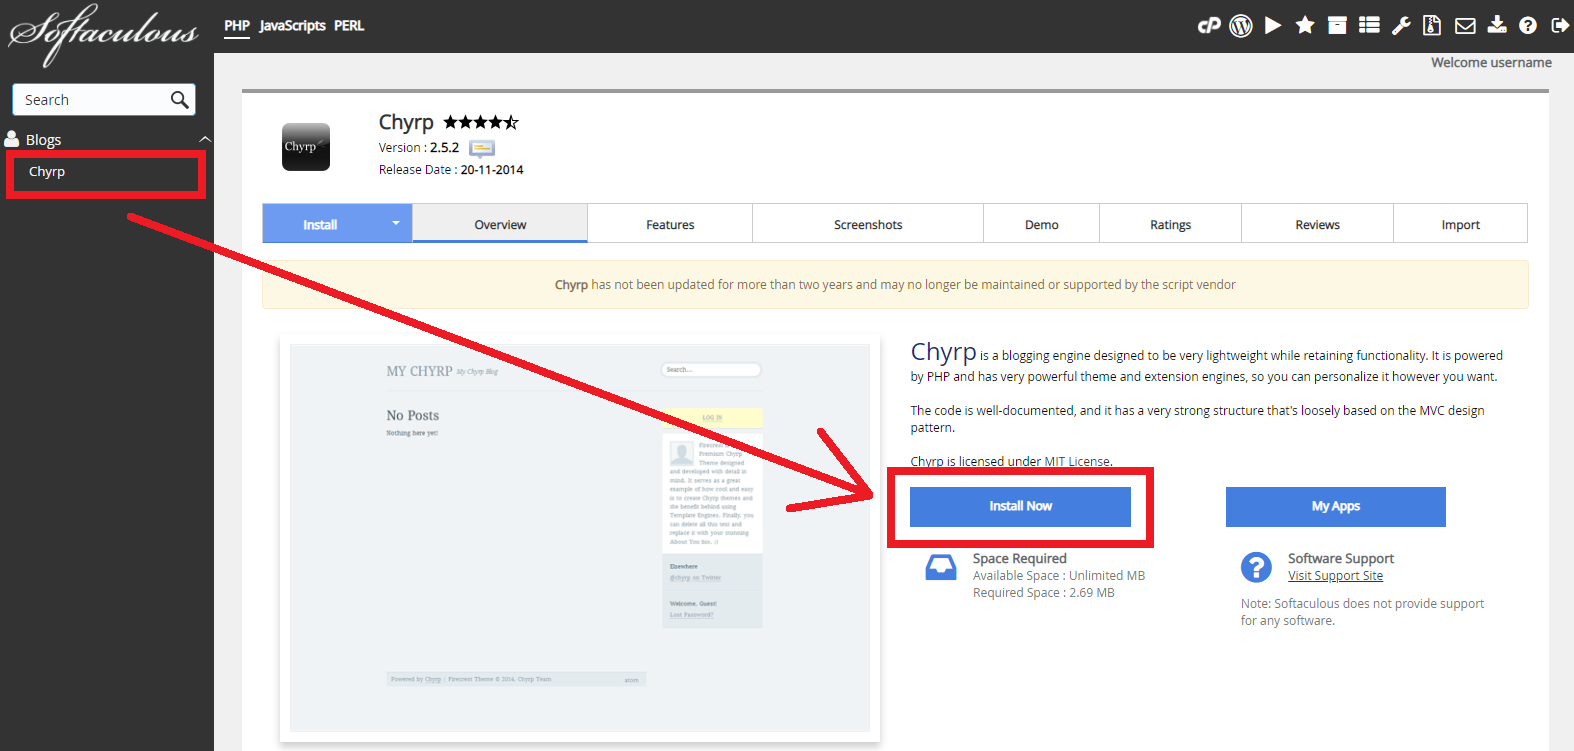Click the Chyrp app logo icon
This screenshot has width=1574, height=751.
tap(306, 147)
